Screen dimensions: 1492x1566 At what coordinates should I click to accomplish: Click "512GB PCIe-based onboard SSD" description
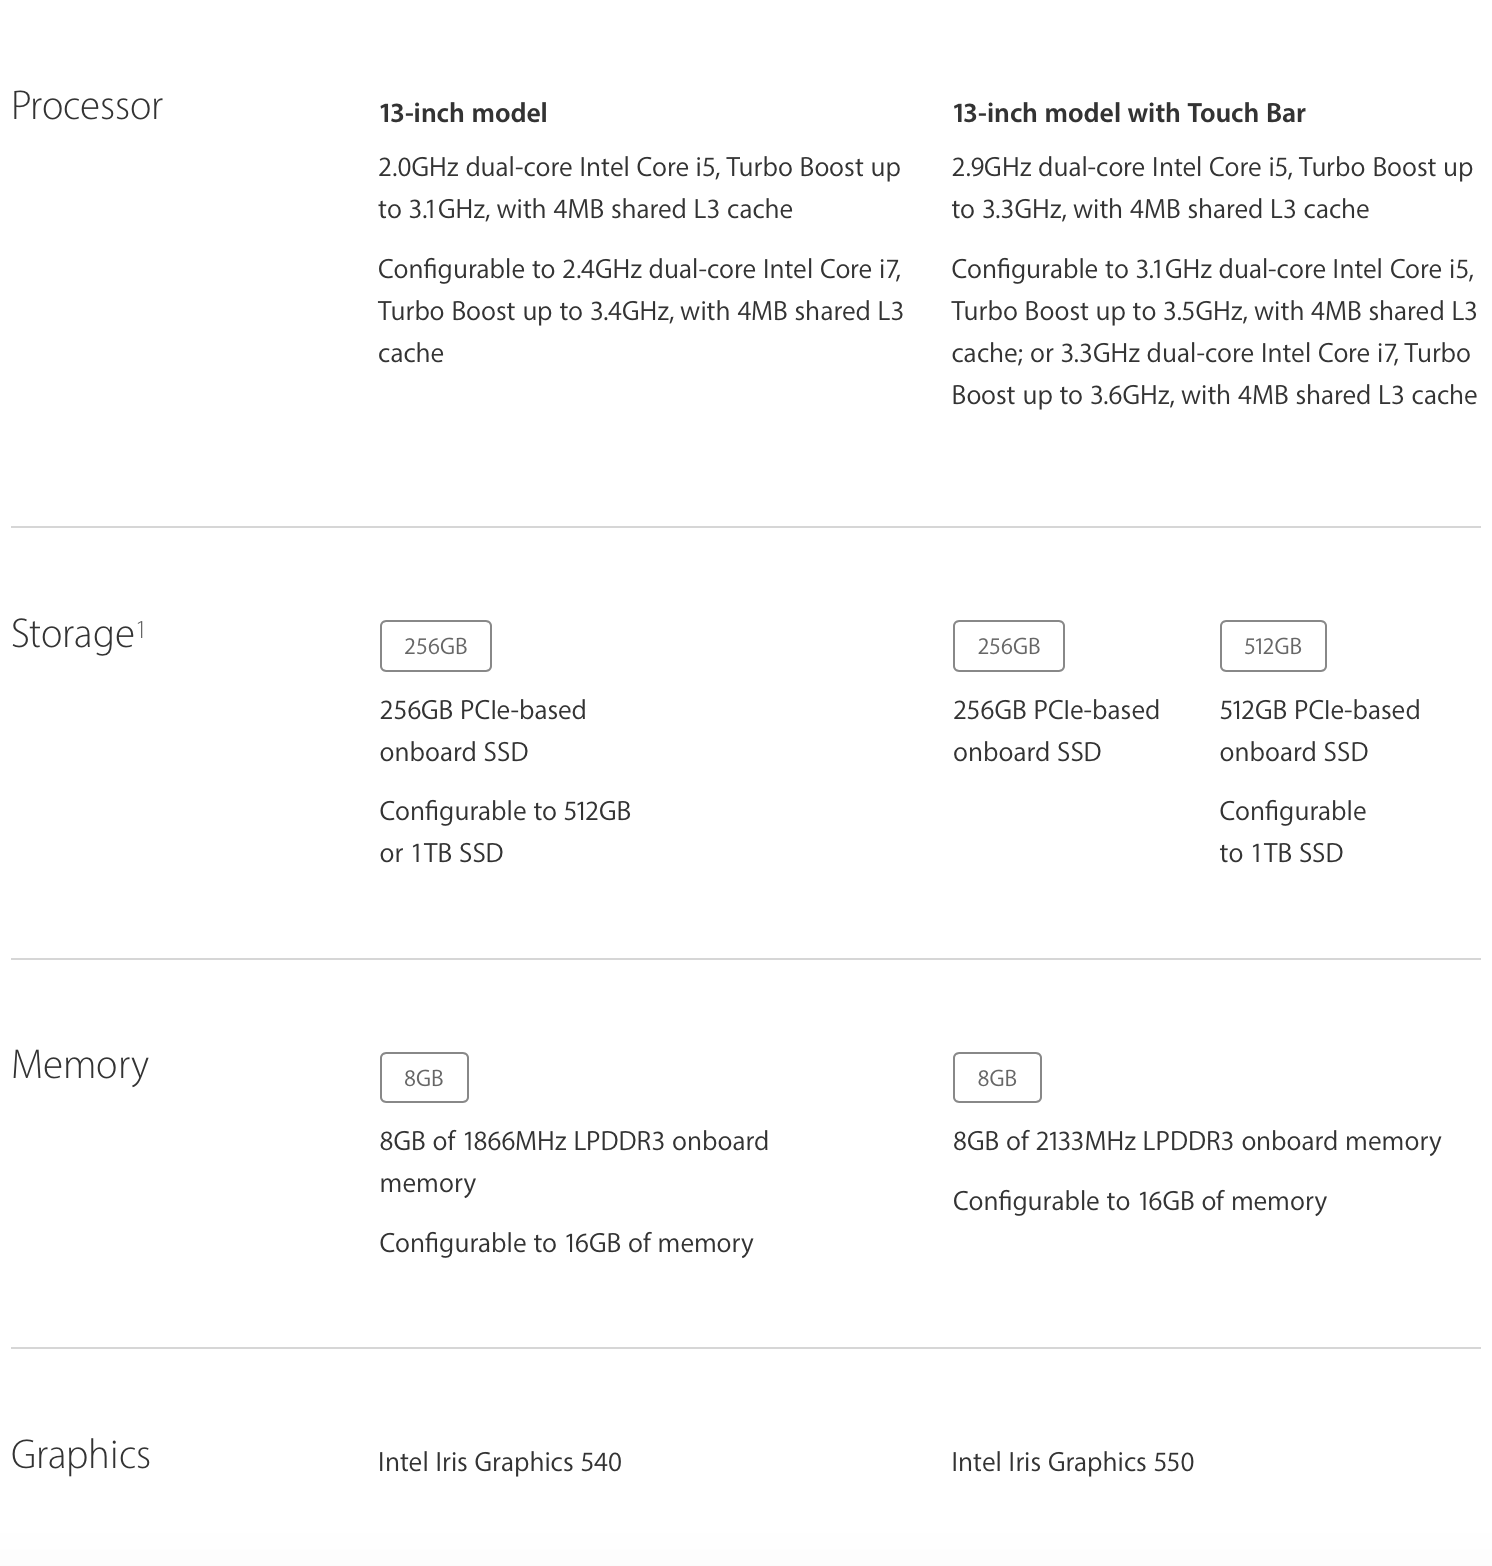coord(1319,731)
